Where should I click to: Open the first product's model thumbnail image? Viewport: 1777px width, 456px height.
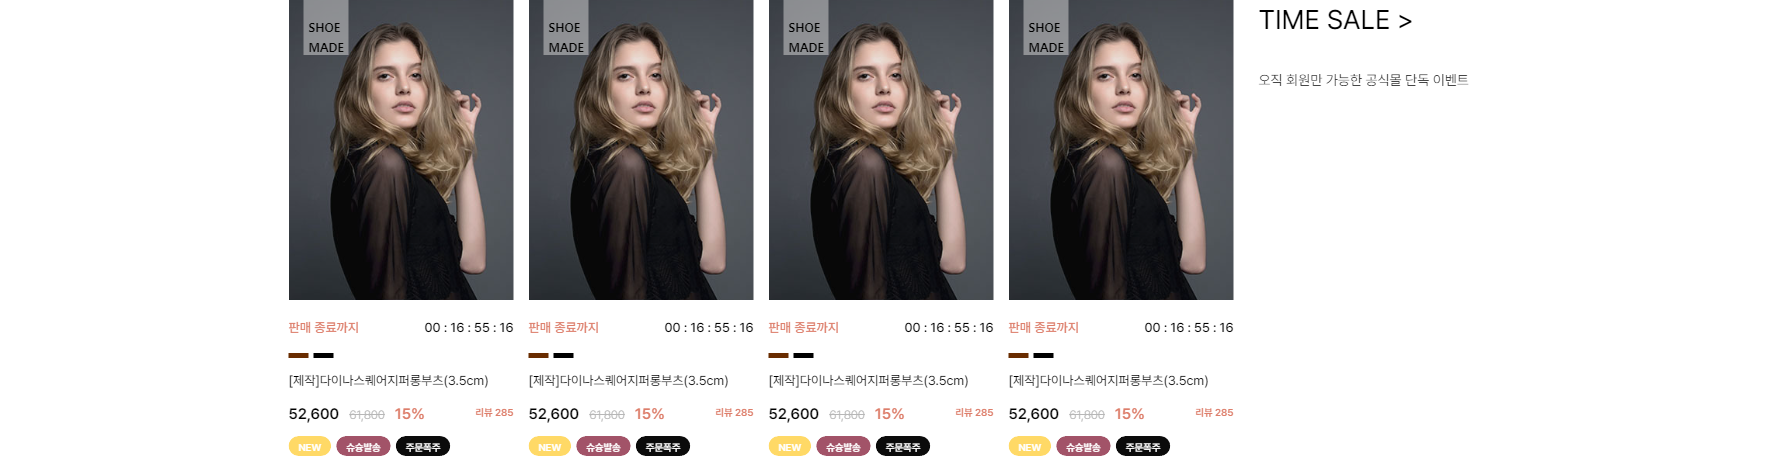click(401, 150)
